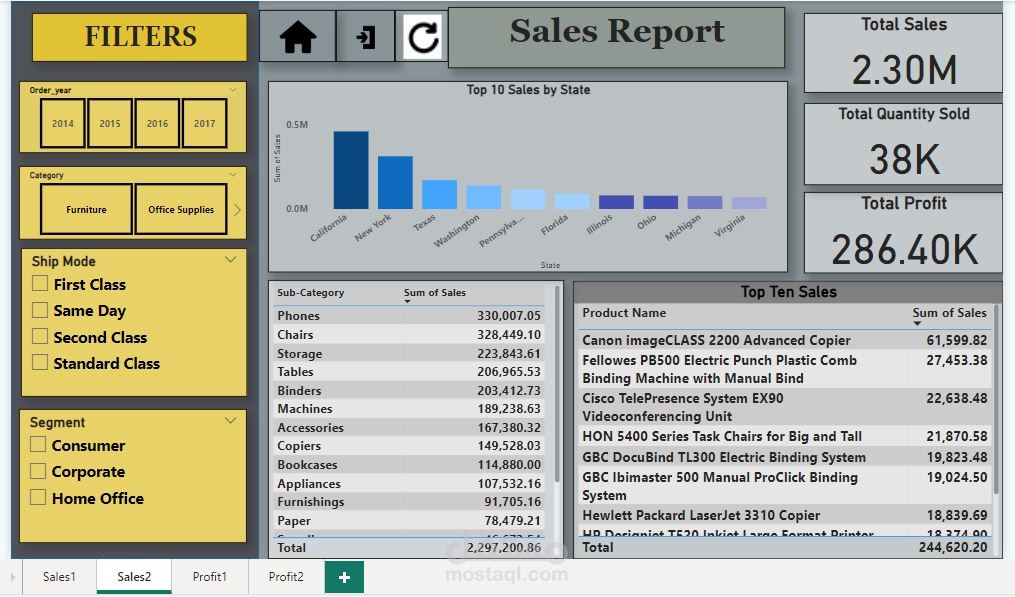Filter by year 2016

(157, 123)
